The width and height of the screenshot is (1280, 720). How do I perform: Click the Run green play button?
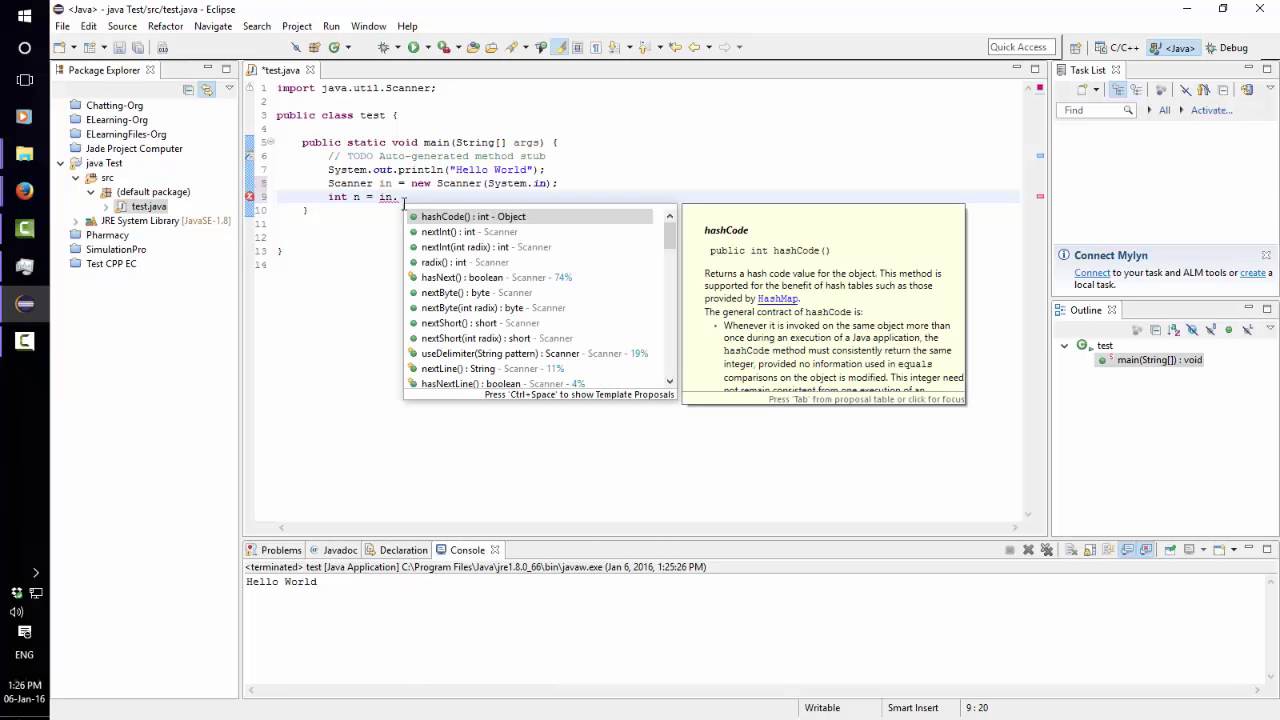[413, 47]
